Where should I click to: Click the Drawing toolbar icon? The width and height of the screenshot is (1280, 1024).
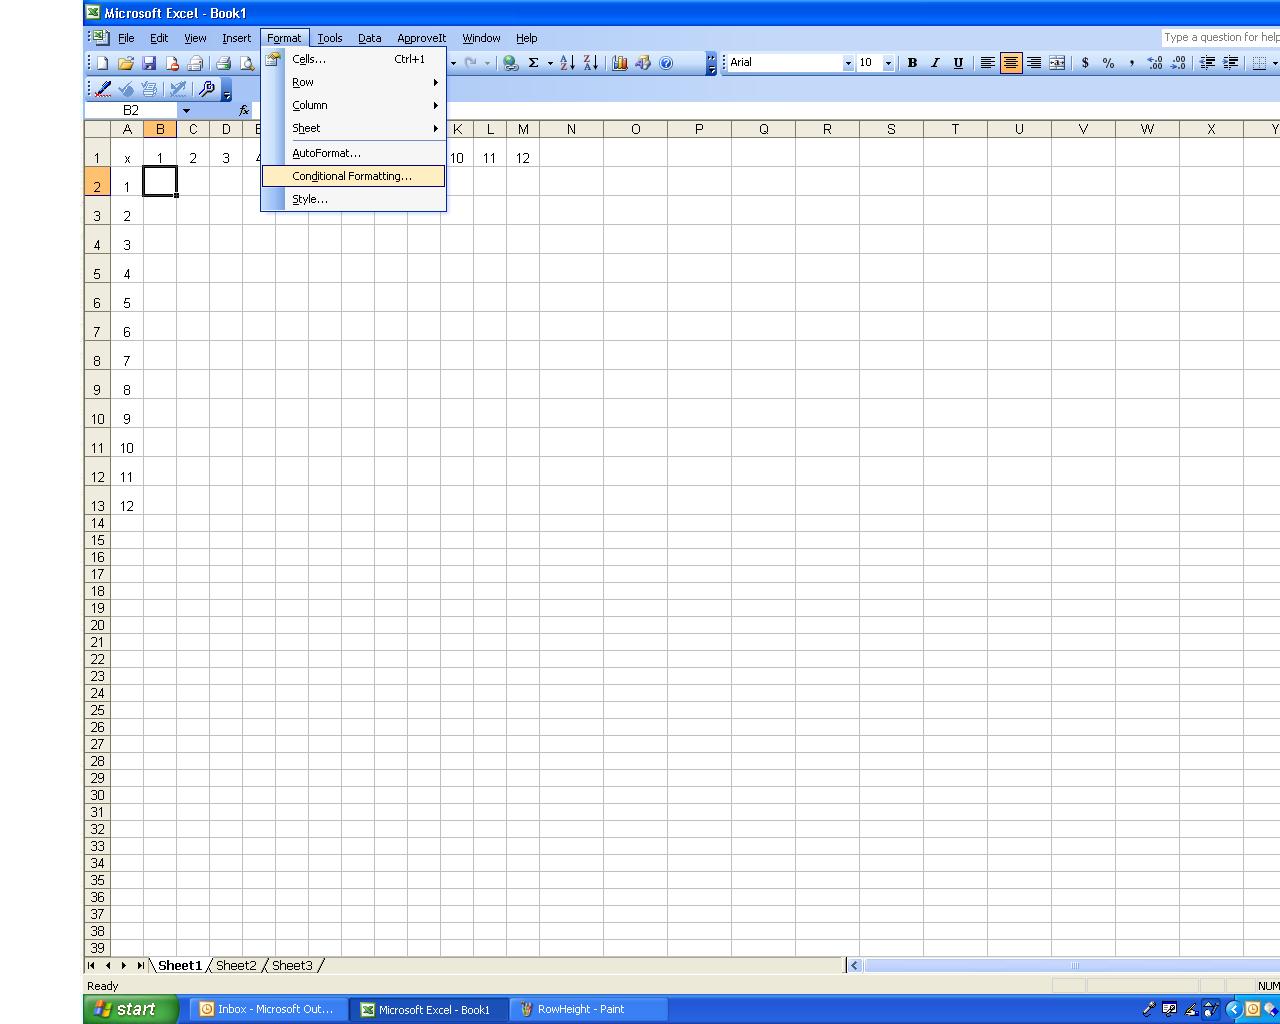pos(643,63)
